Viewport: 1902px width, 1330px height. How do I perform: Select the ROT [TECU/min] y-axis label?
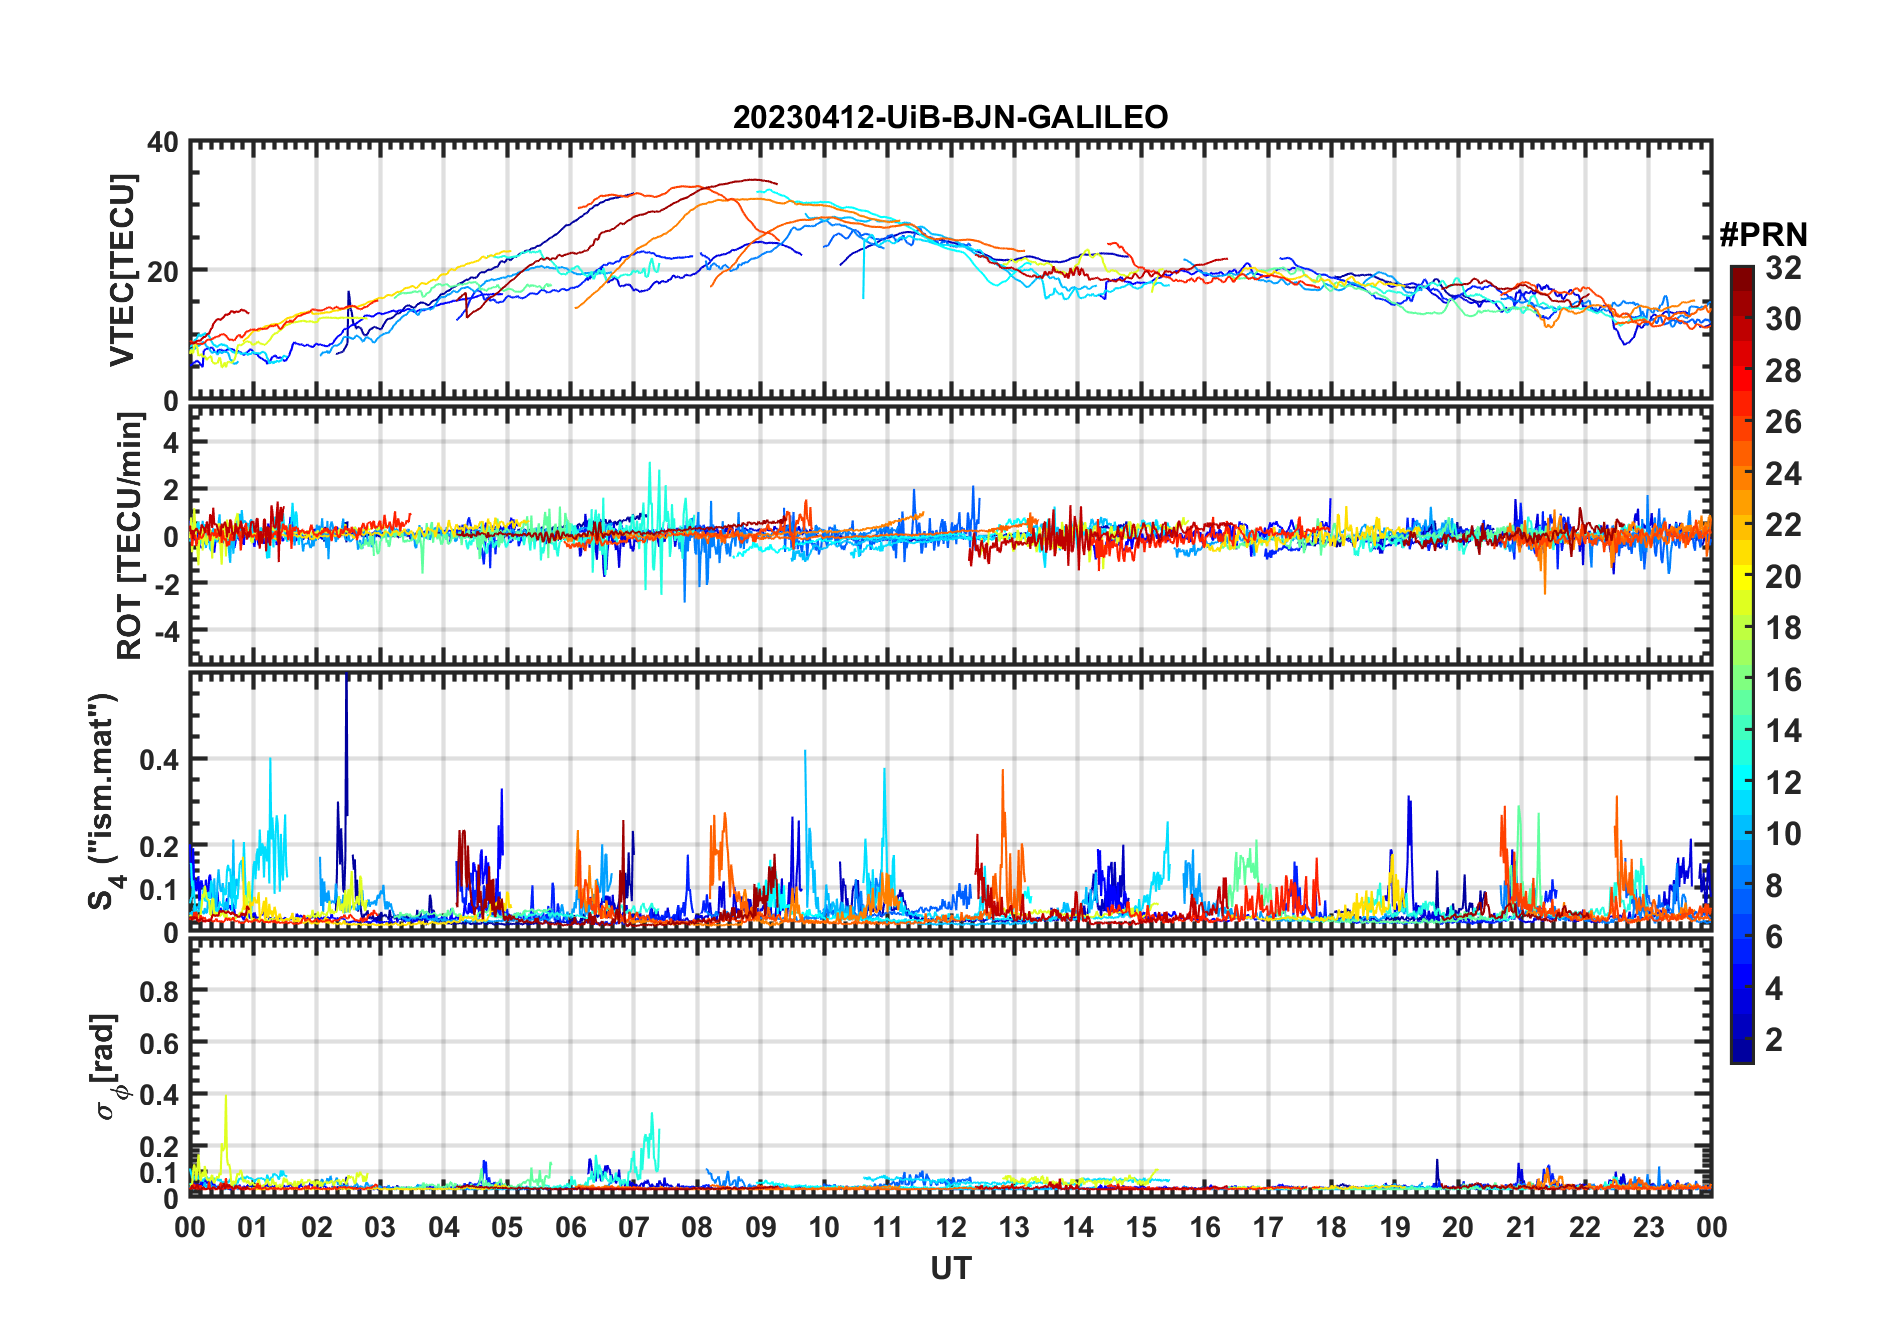[x=130, y=536]
